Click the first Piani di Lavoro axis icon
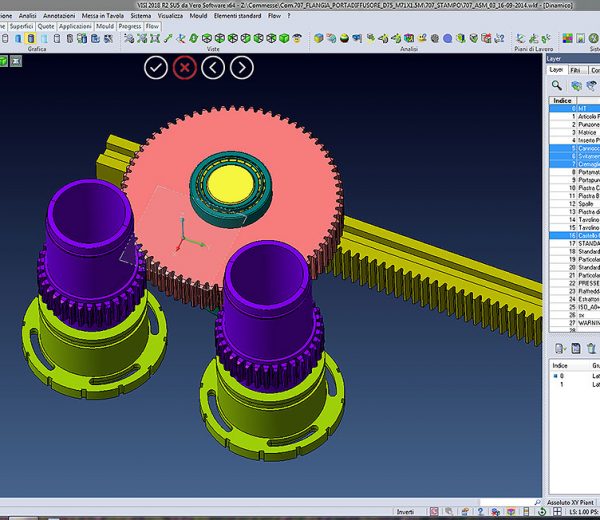This screenshot has width=600, height=520. (520, 38)
